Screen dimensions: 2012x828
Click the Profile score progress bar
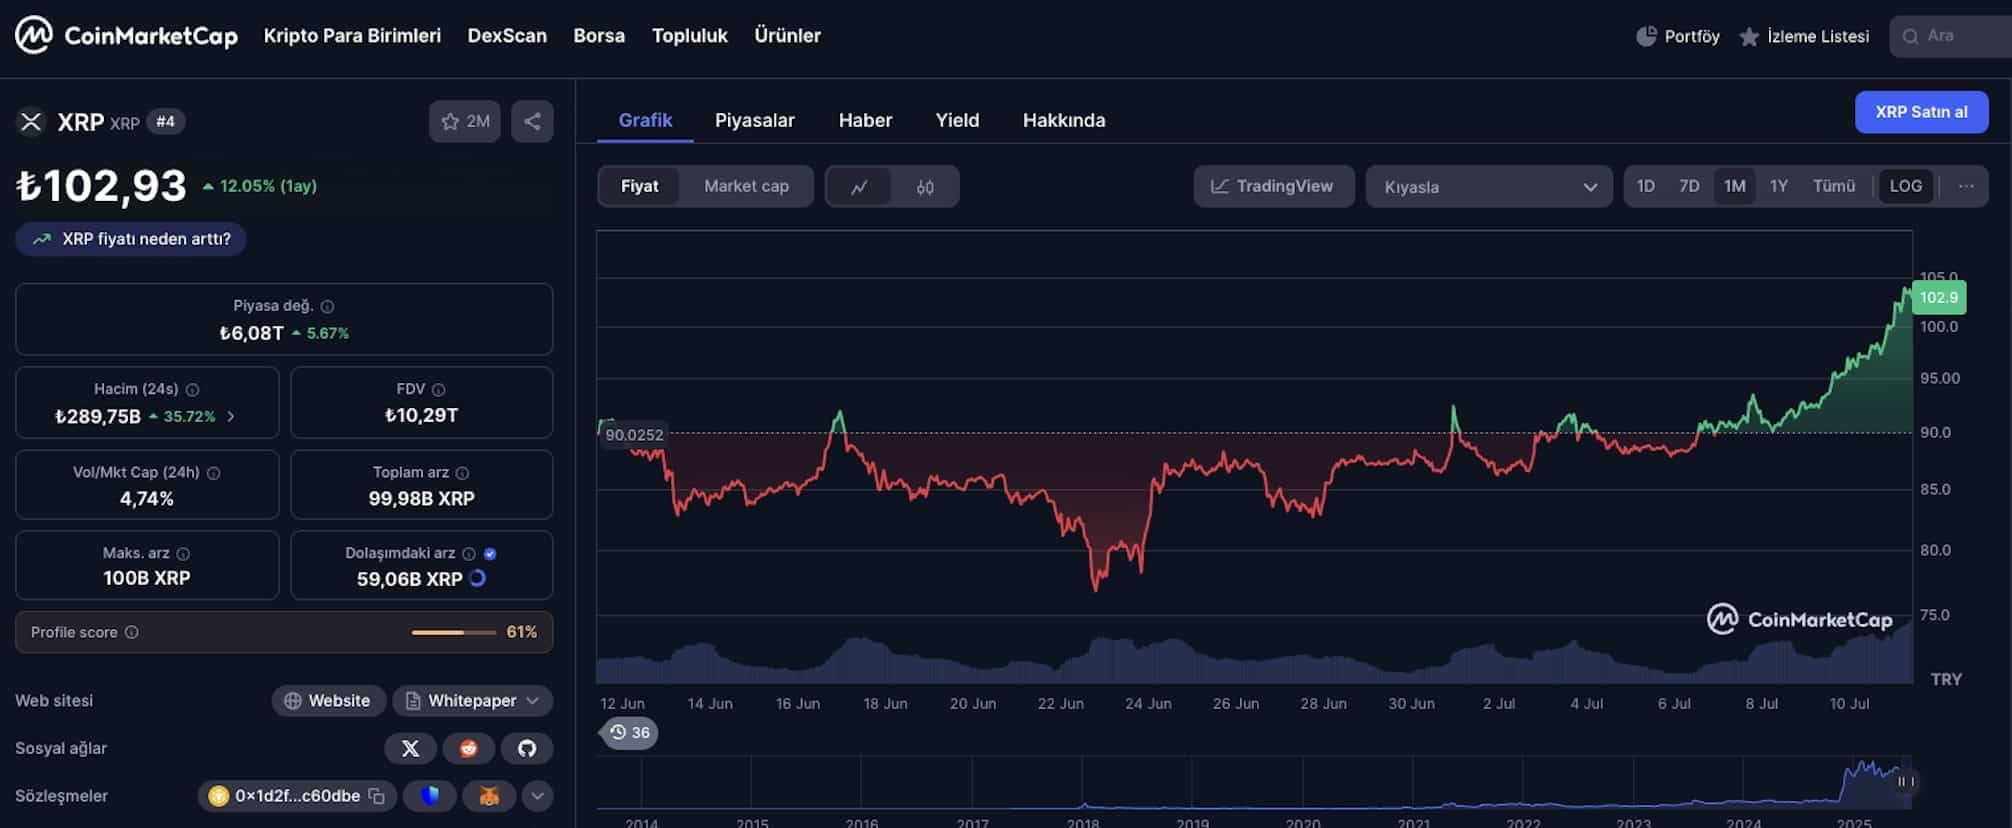[x=454, y=632]
